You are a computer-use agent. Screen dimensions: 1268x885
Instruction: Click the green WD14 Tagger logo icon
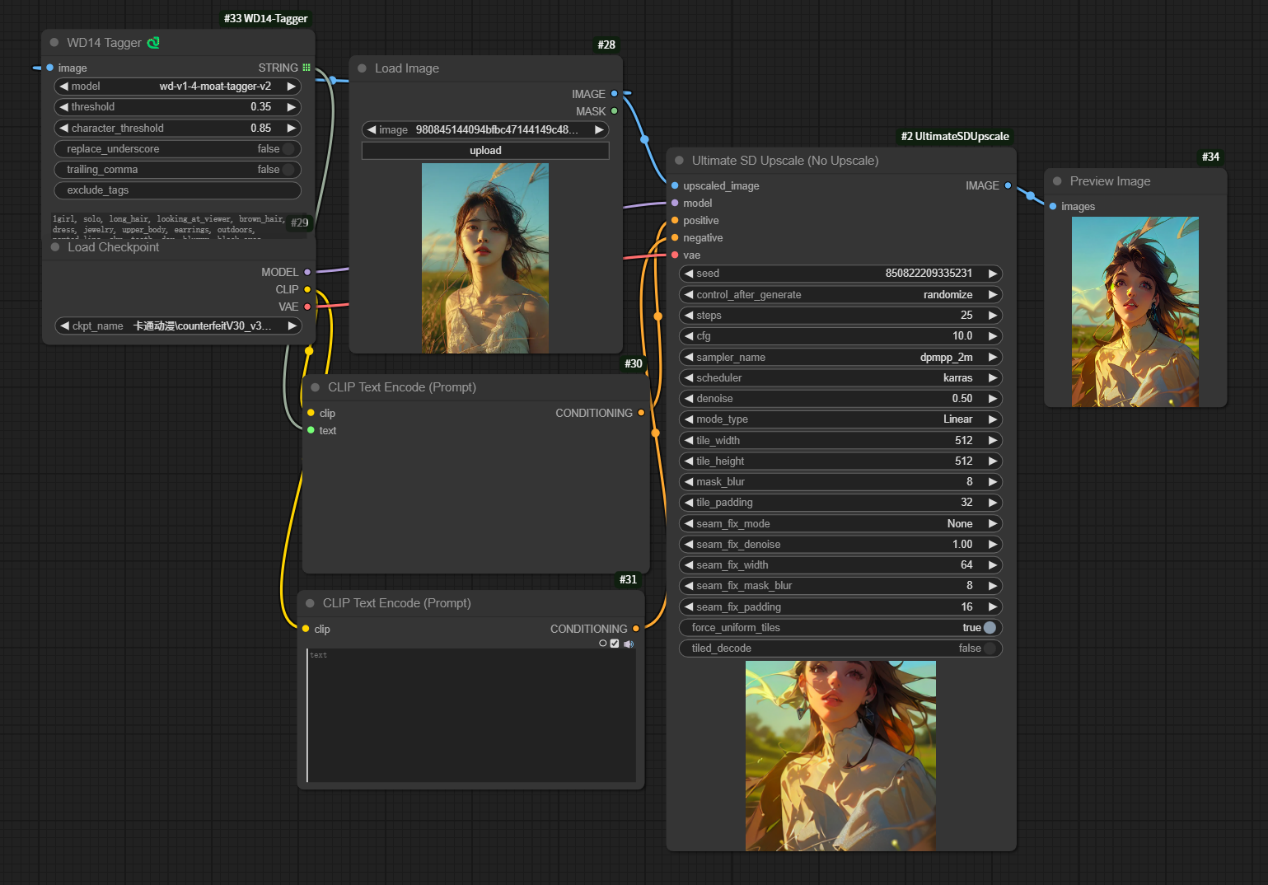click(x=153, y=43)
